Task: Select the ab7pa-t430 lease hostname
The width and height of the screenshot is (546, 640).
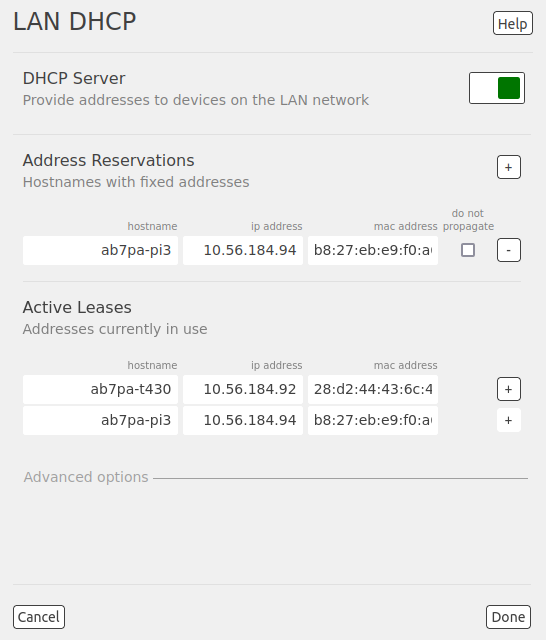Action: click(100, 389)
